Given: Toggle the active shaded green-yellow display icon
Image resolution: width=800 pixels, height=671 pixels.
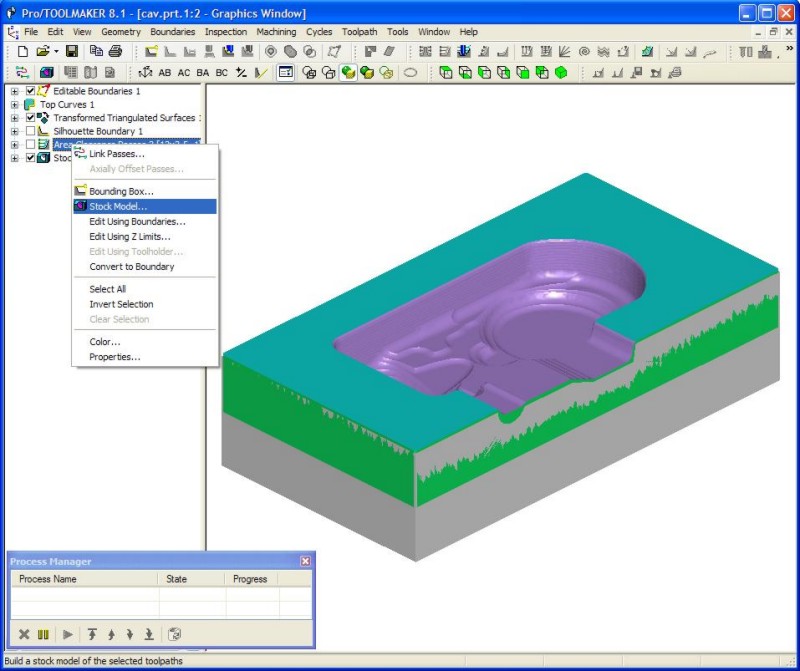Looking at the screenshot, I should pyautogui.click(x=348, y=72).
